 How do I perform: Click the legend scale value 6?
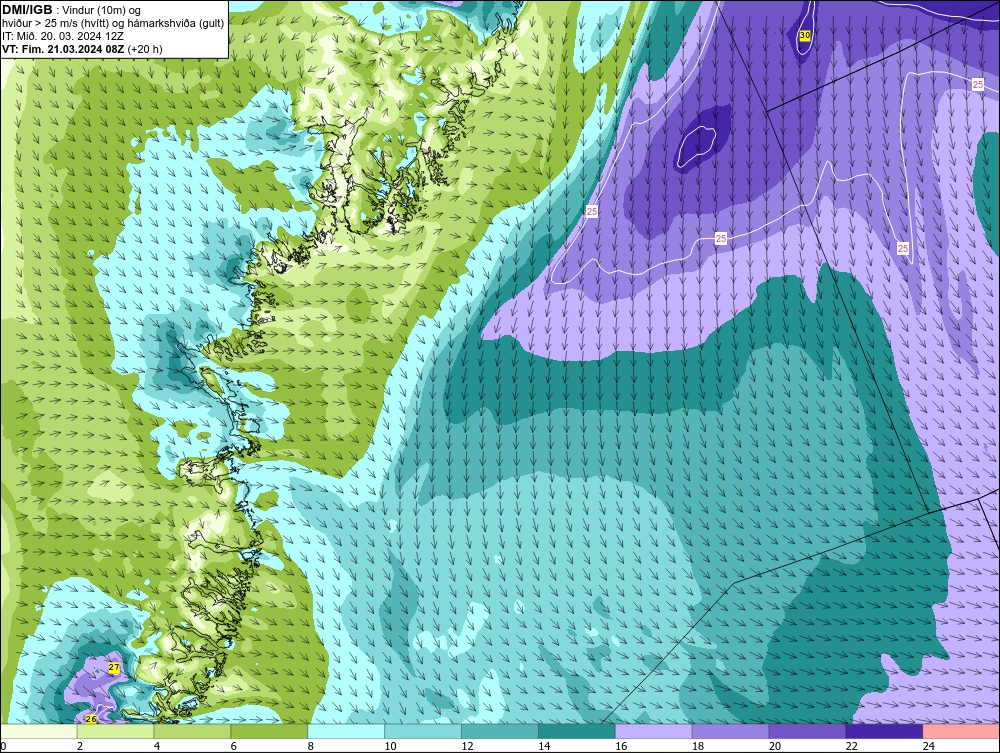click(233, 746)
